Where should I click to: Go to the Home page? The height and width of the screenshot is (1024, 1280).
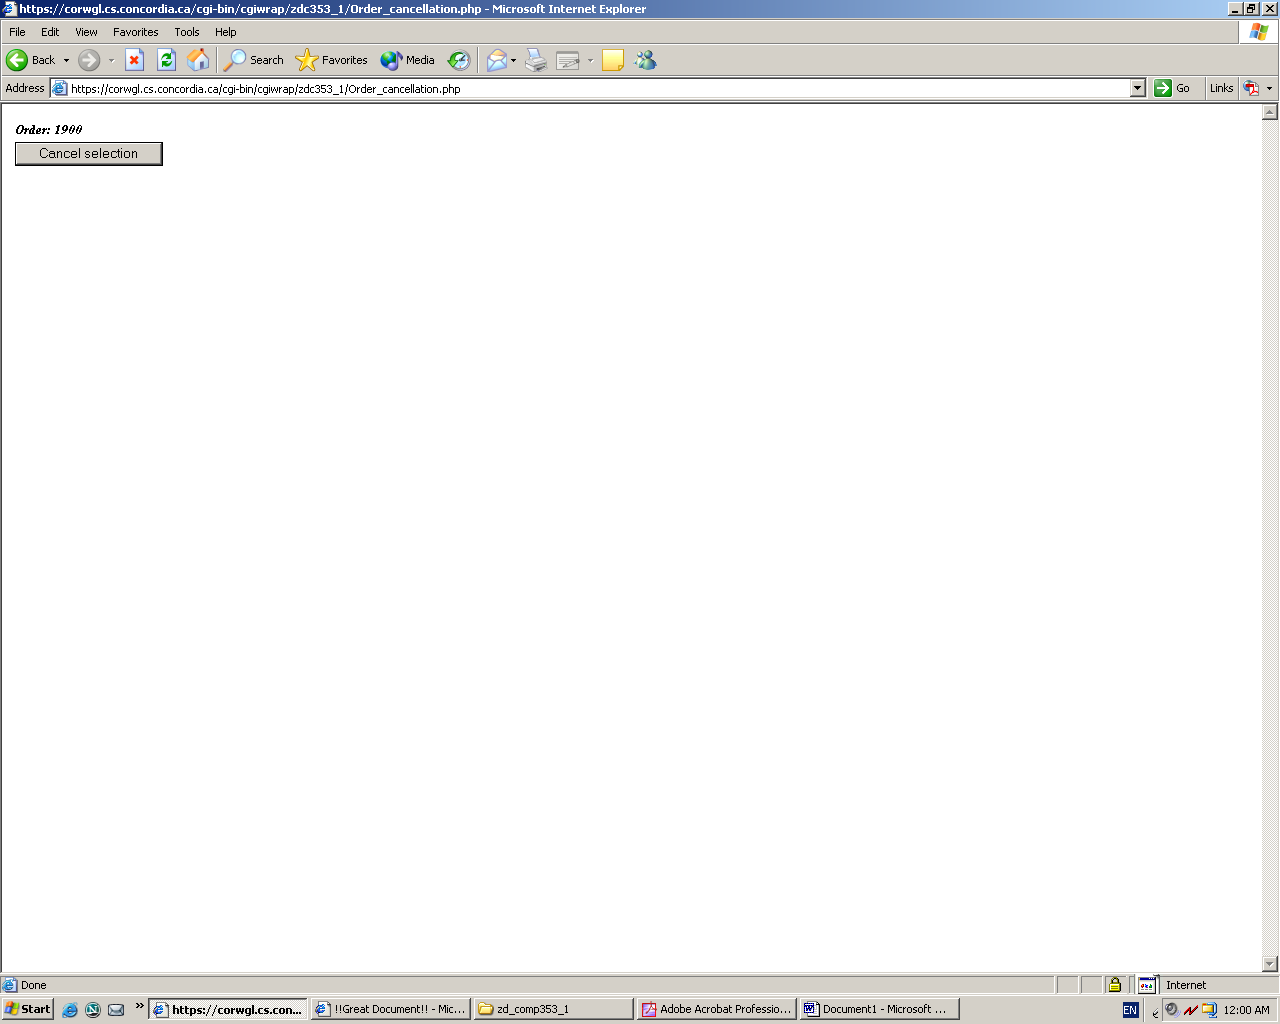click(x=198, y=60)
